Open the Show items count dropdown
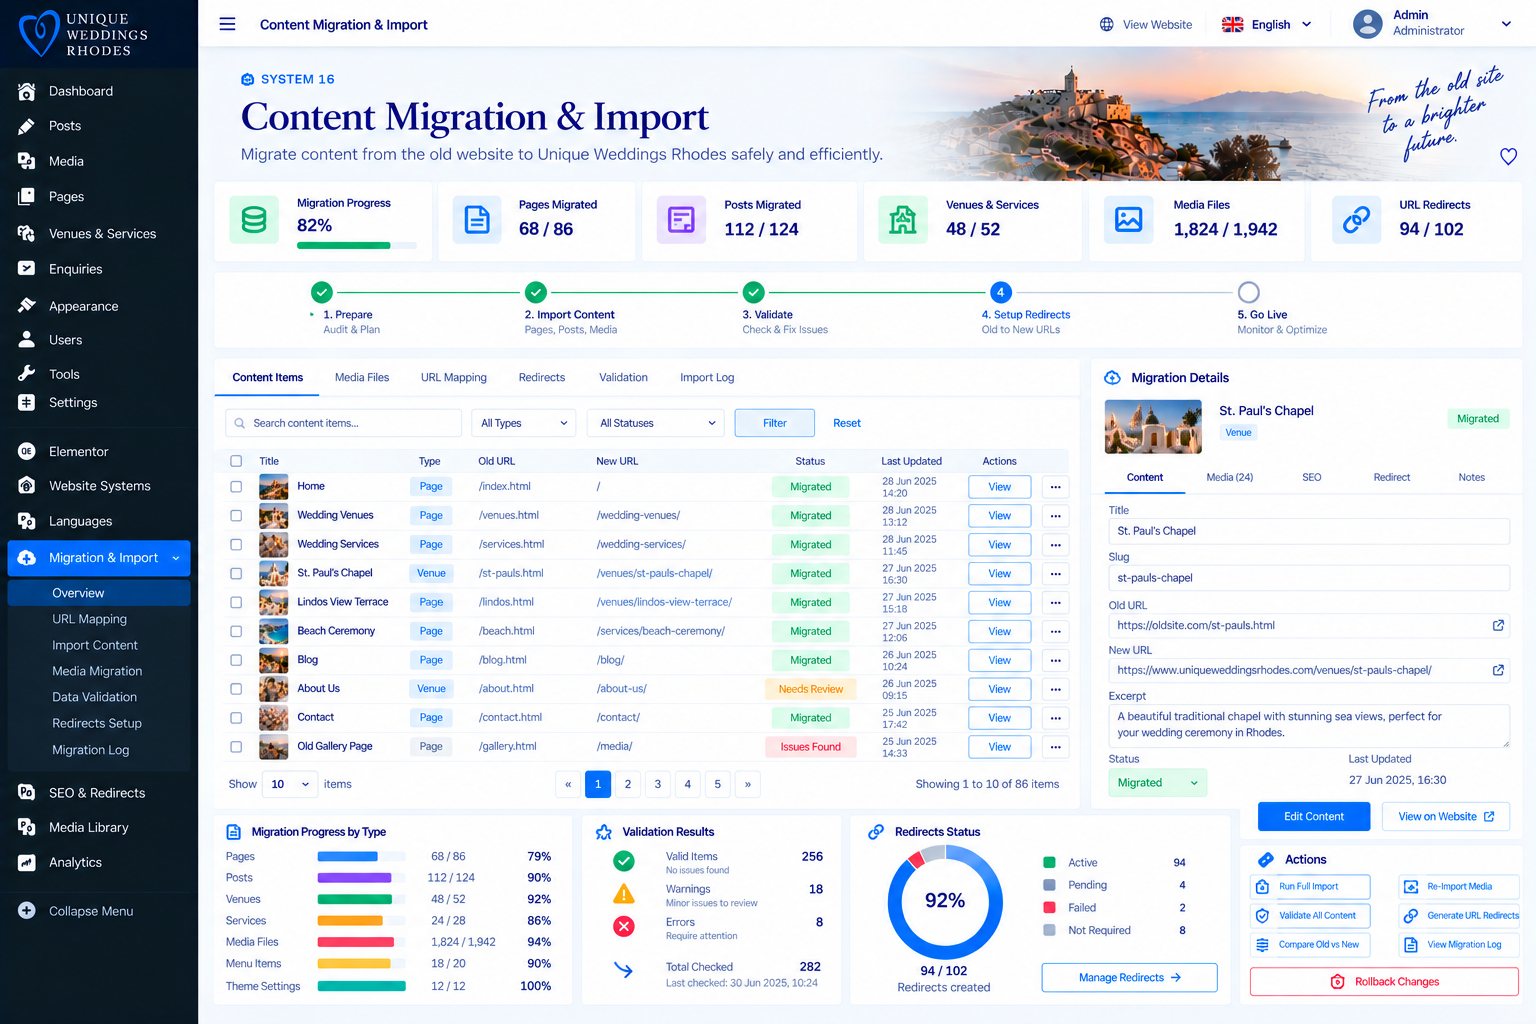This screenshot has height=1024, width=1536. click(x=290, y=784)
